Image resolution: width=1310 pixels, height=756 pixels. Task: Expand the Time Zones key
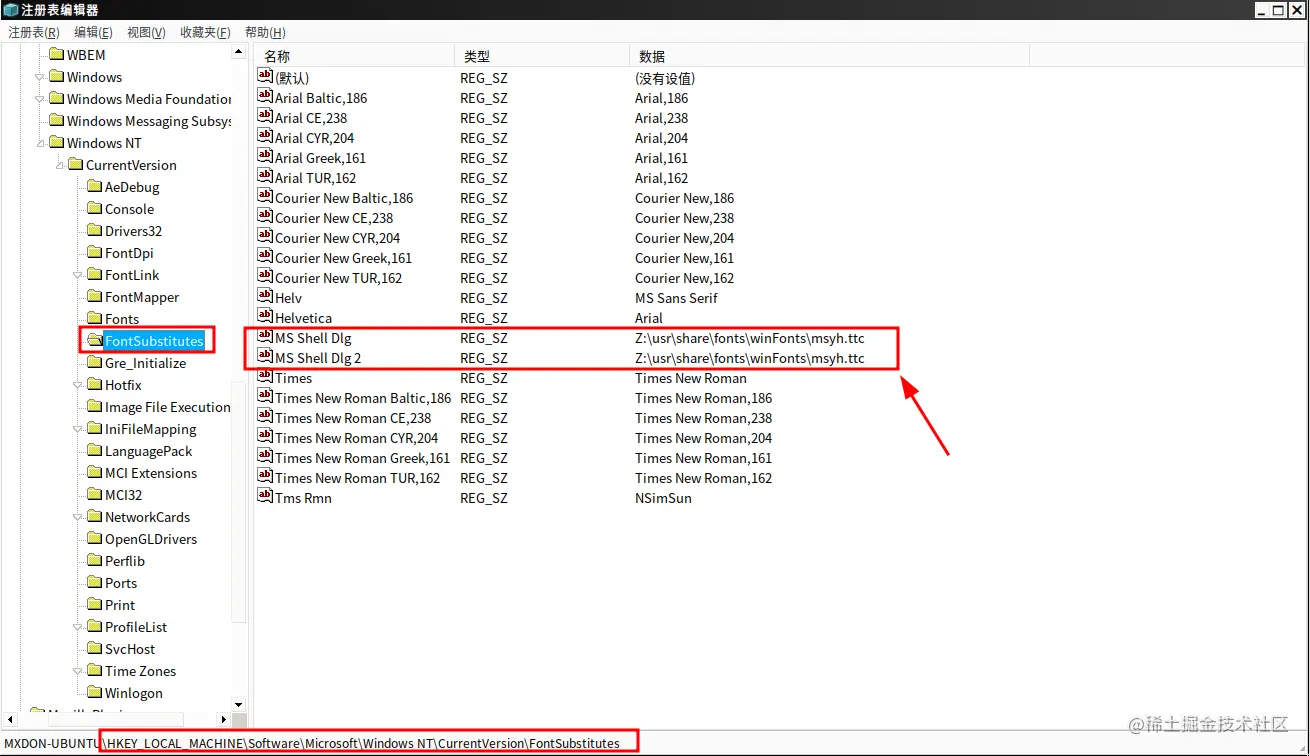coord(79,671)
